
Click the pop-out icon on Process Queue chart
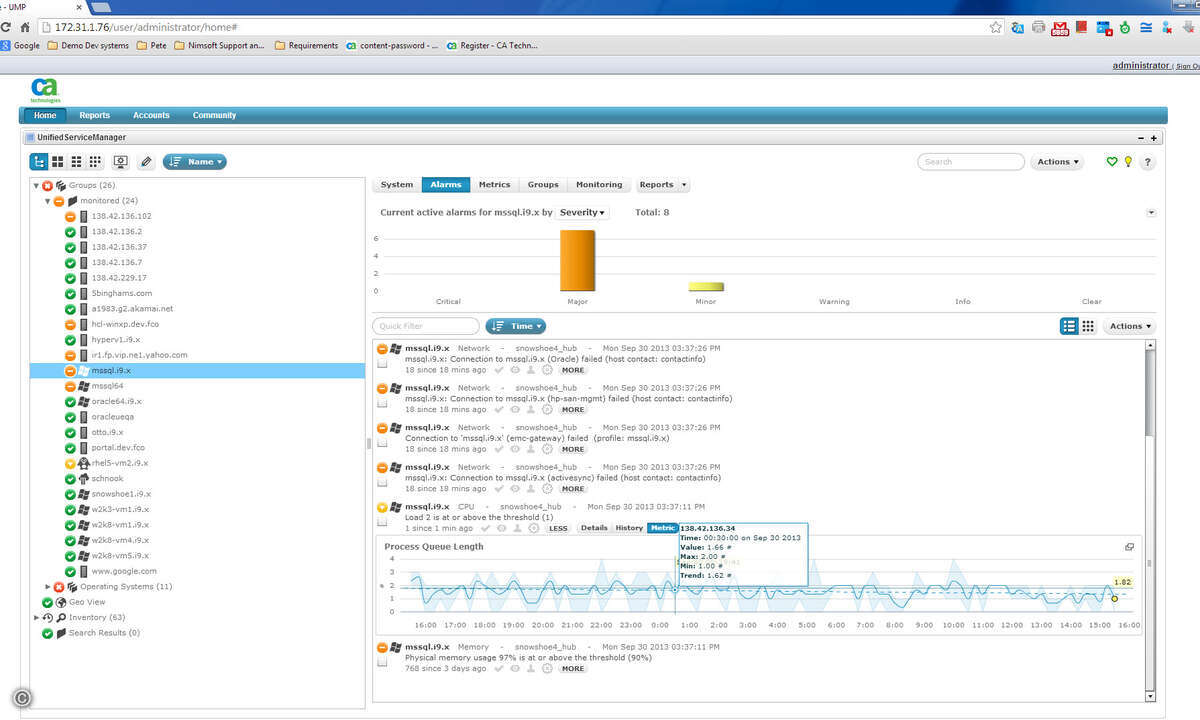1130,547
